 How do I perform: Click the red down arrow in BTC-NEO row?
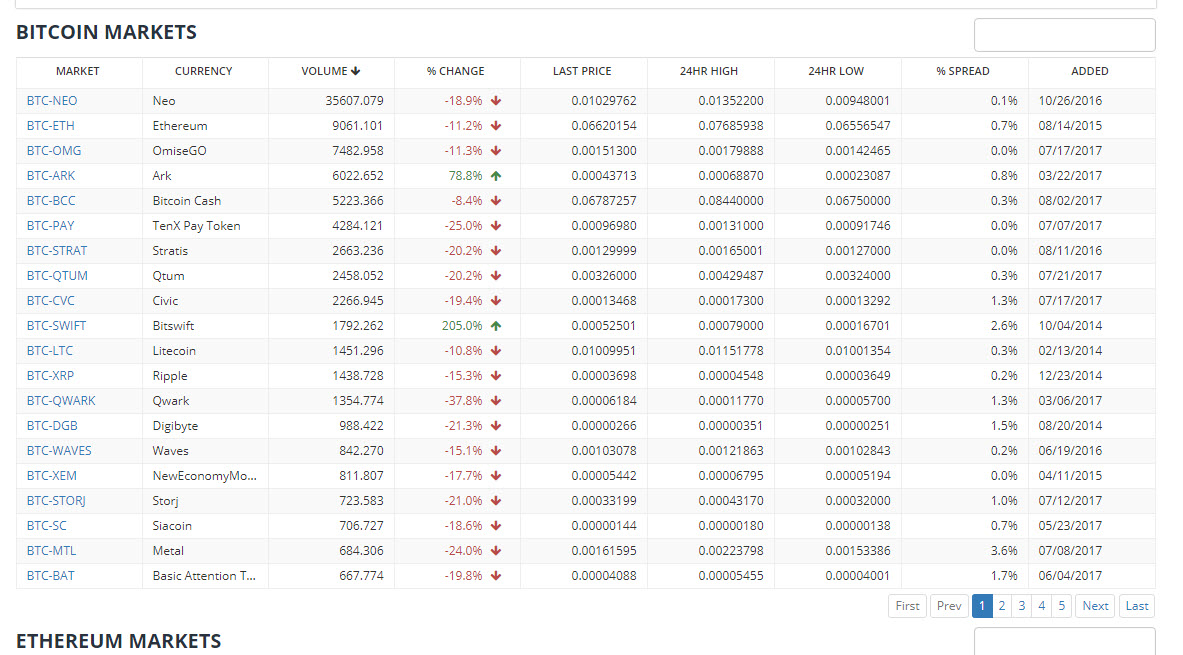pyautogui.click(x=496, y=100)
